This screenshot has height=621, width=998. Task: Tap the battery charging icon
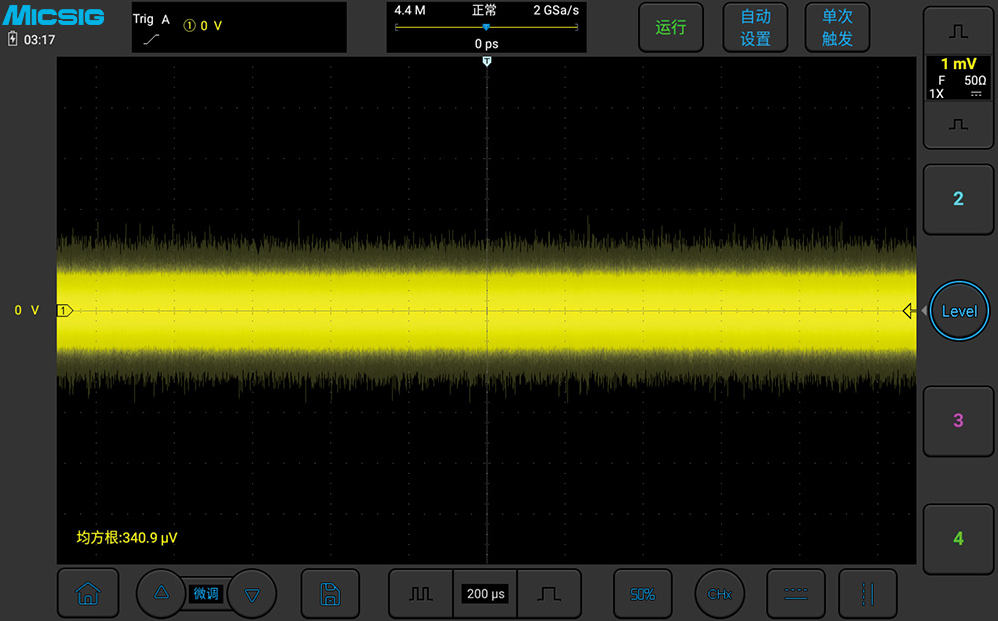tap(12, 39)
